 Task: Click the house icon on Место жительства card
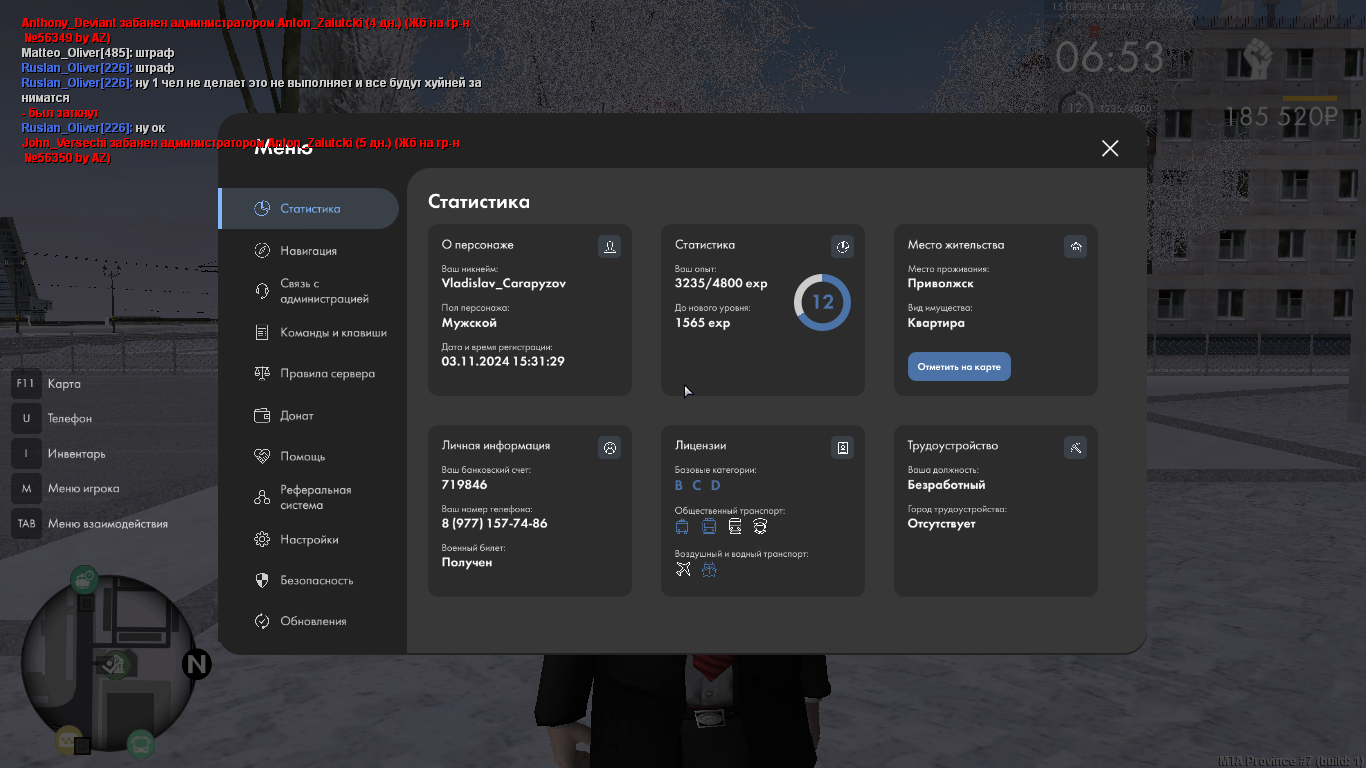pyautogui.click(x=1075, y=246)
